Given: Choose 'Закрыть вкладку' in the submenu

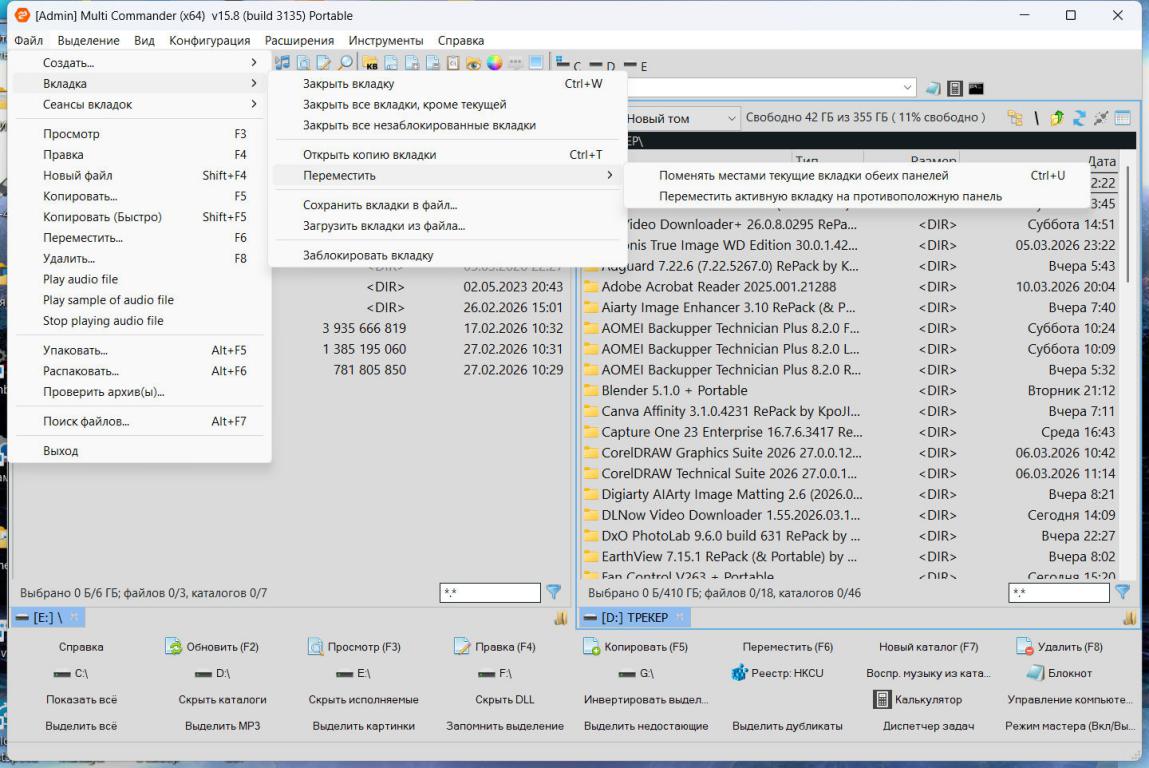Looking at the screenshot, I should (348, 84).
